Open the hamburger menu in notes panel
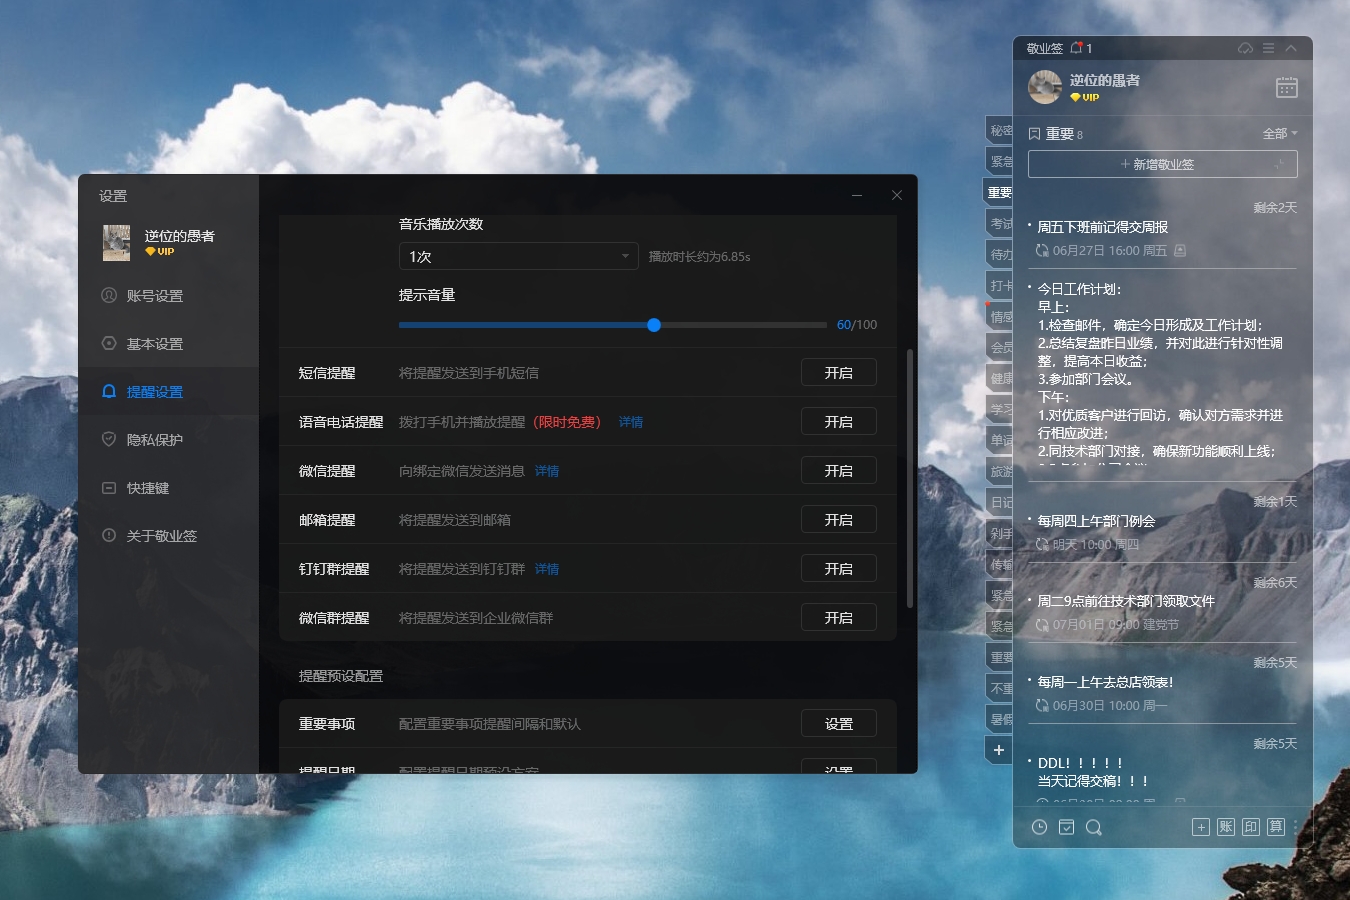The image size is (1350, 900). (x=1268, y=48)
